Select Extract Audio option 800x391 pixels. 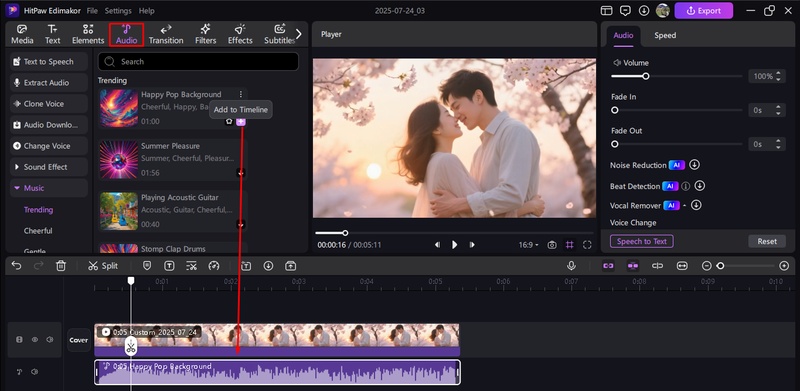49,83
